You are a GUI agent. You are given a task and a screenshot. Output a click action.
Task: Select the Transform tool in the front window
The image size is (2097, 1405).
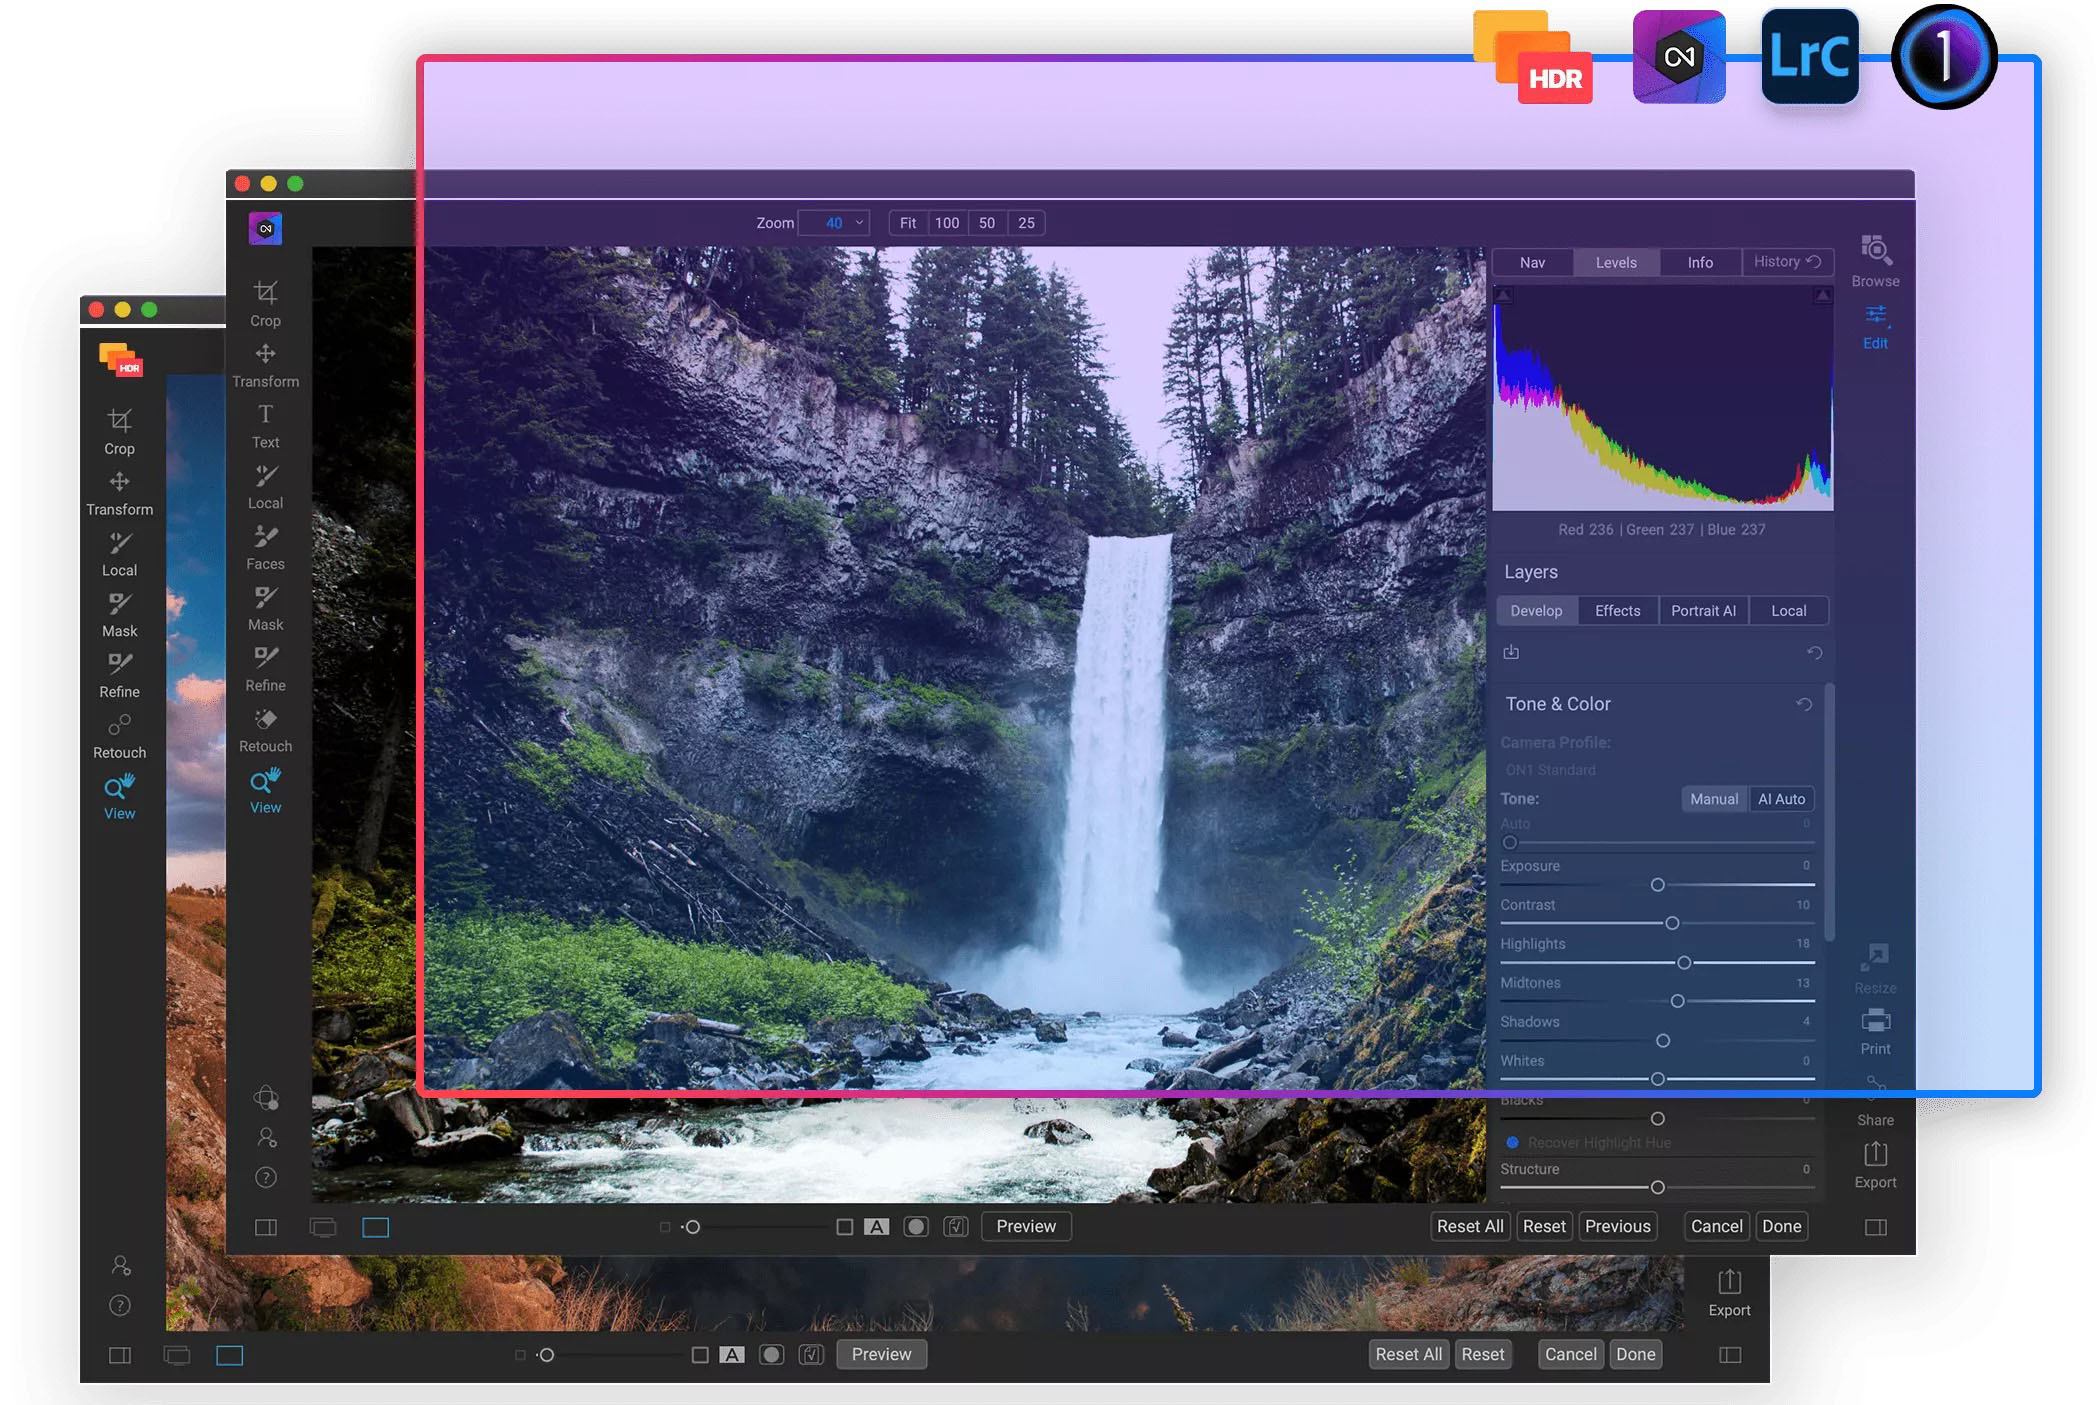pyautogui.click(x=265, y=365)
